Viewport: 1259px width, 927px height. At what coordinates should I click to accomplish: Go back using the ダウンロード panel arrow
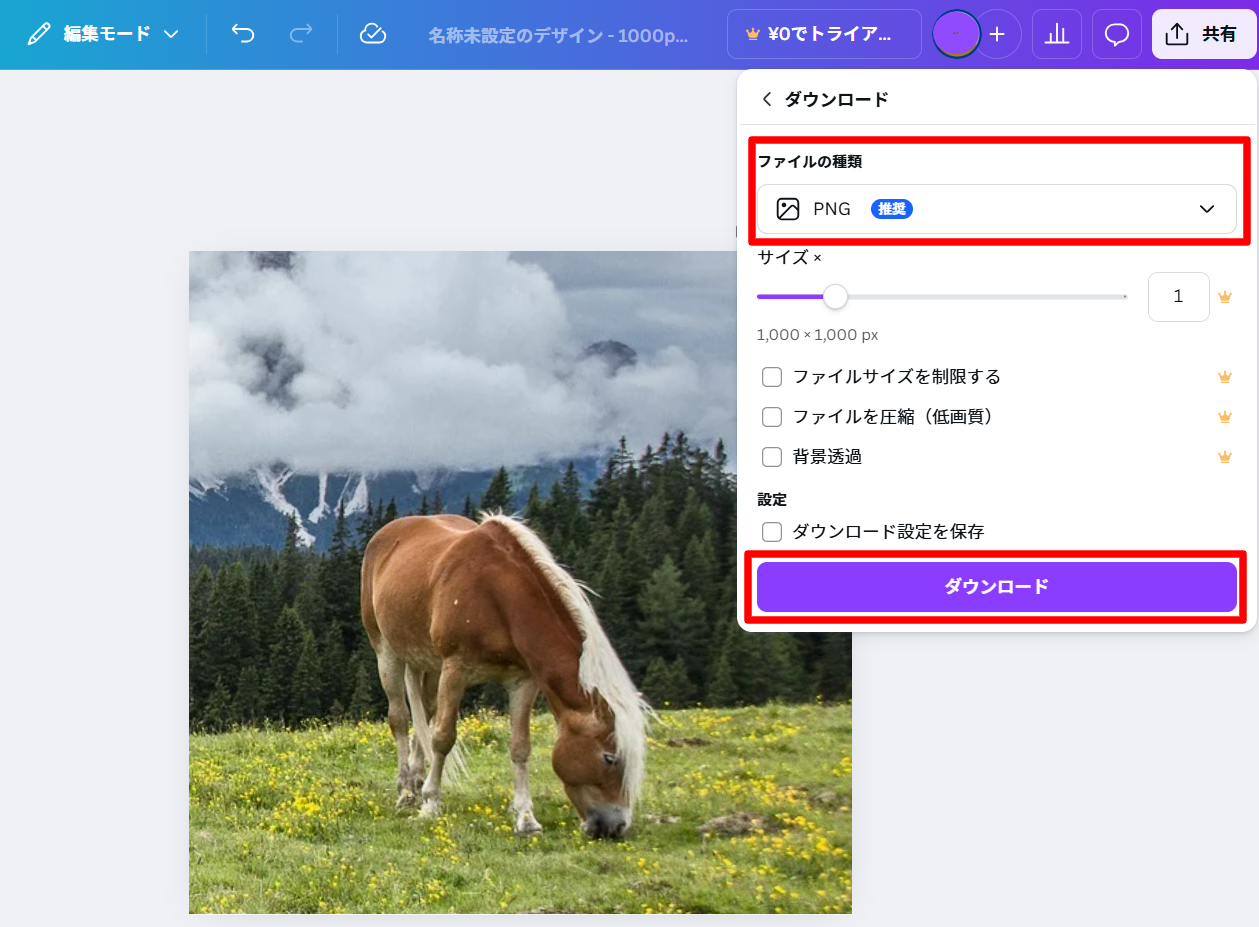(767, 99)
